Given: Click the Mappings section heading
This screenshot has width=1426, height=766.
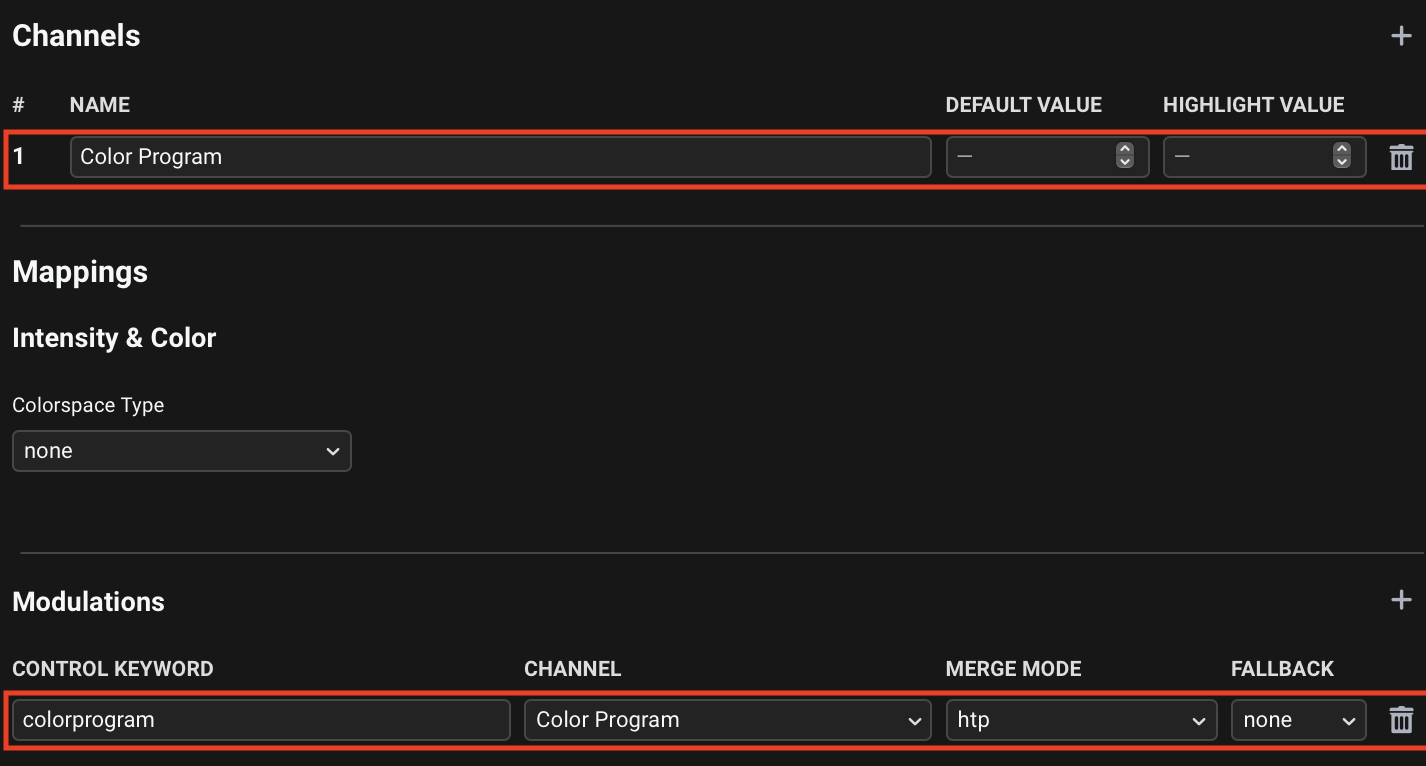Looking at the screenshot, I should click(x=80, y=272).
